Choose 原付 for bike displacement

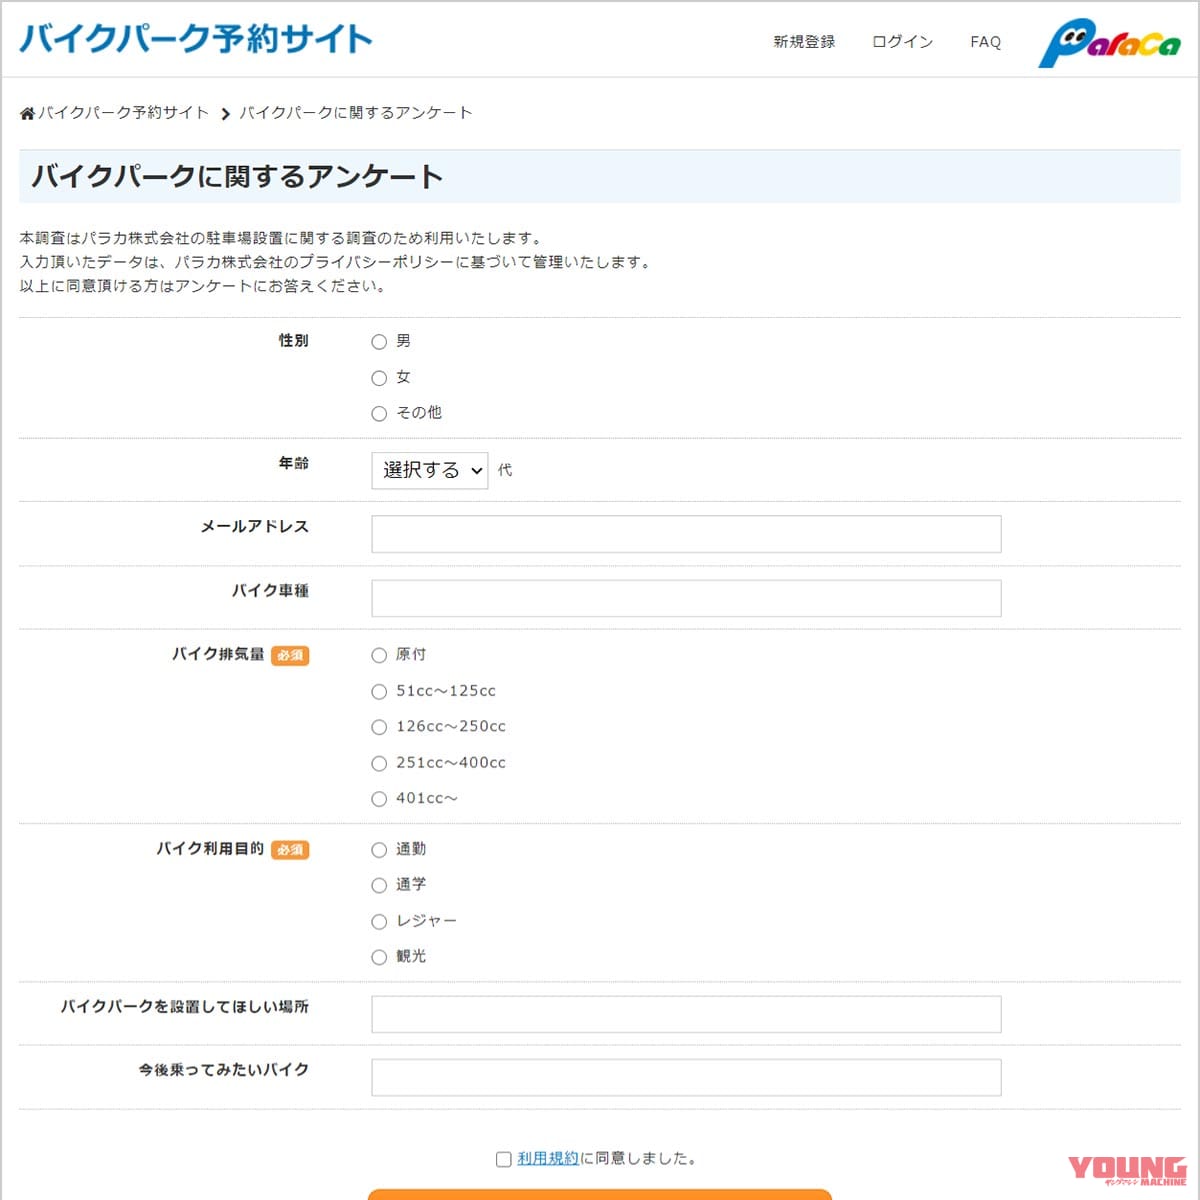379,656
